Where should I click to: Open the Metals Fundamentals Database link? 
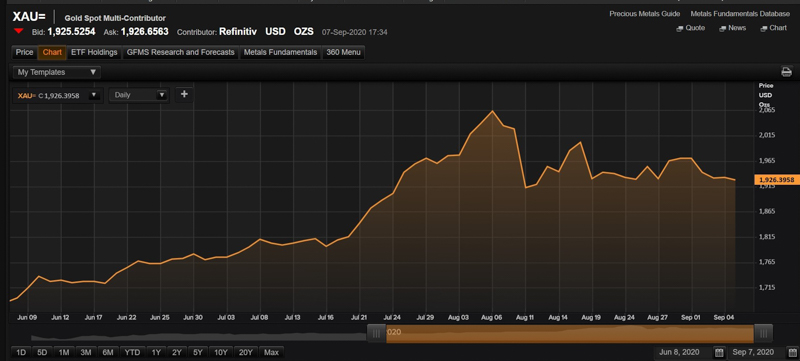[740, 14]
